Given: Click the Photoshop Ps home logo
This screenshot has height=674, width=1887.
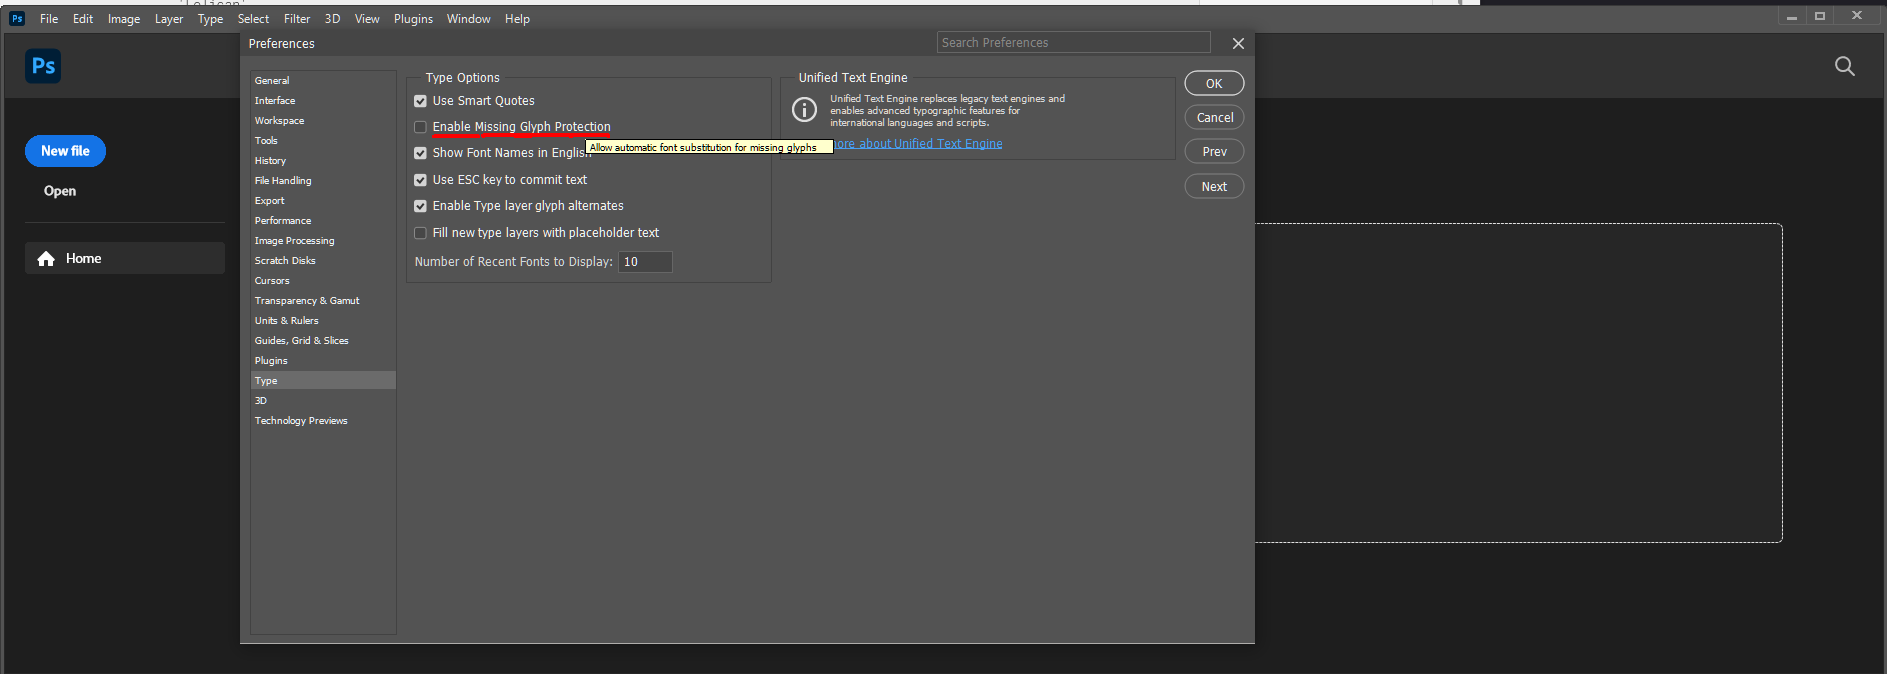Looking at the screenshot, I should pos(43,66).
